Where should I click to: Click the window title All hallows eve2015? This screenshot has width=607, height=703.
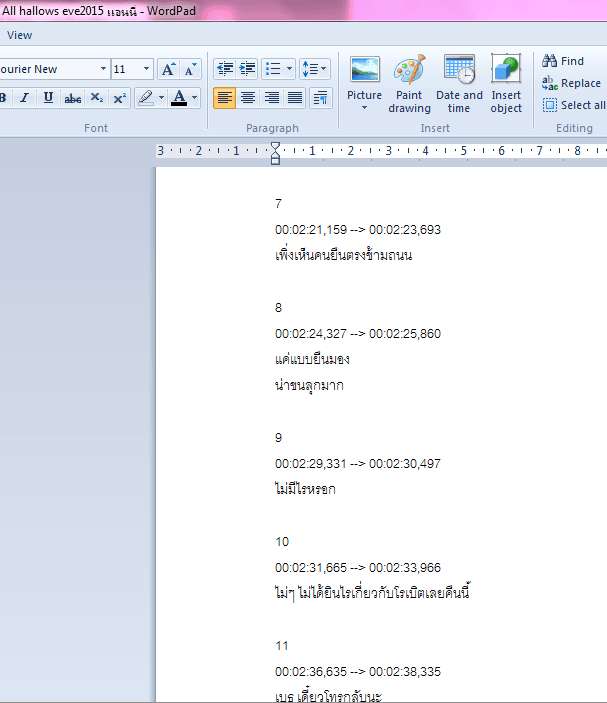click(52, 11)
